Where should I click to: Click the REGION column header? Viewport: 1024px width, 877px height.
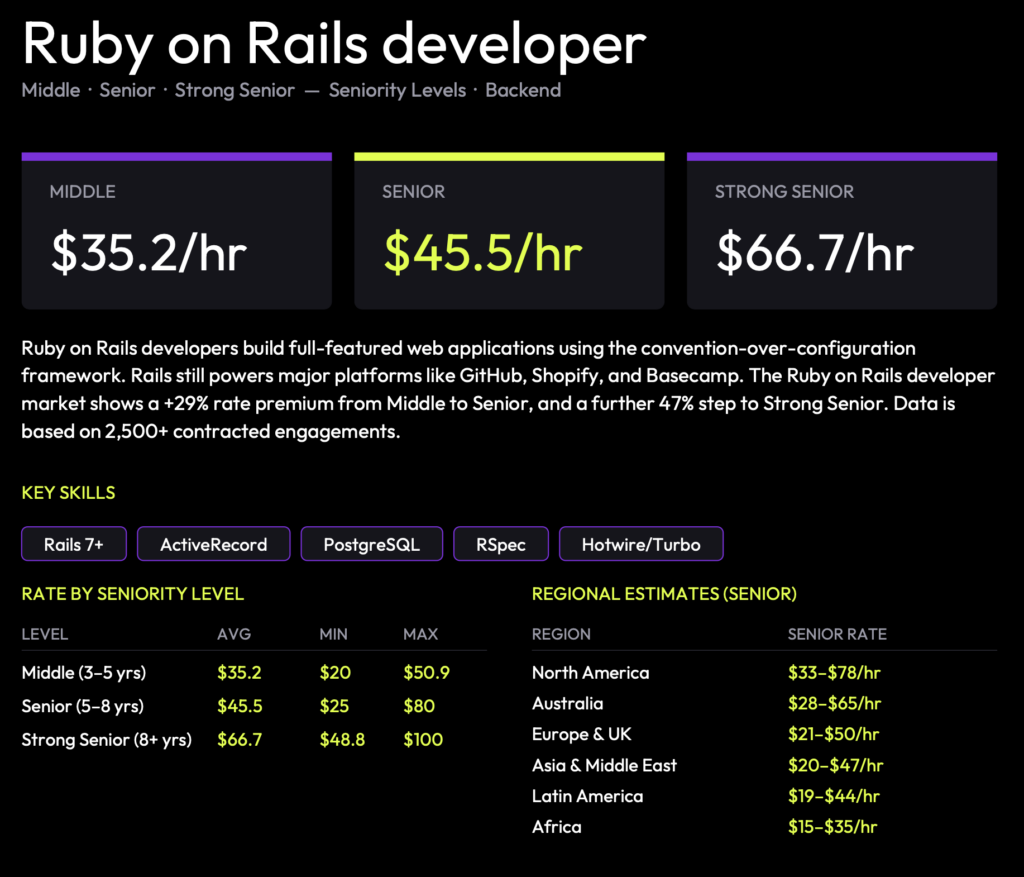pyautogui.click(x=561, y=634)
